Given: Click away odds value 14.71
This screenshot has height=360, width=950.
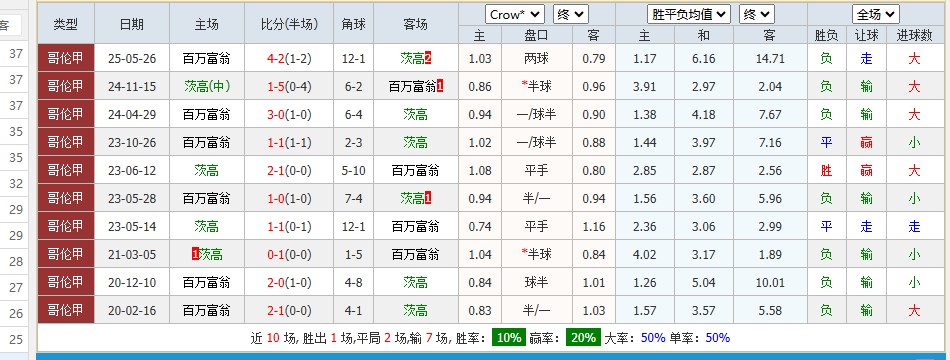Looking at the screenshot, I should 770,59.
